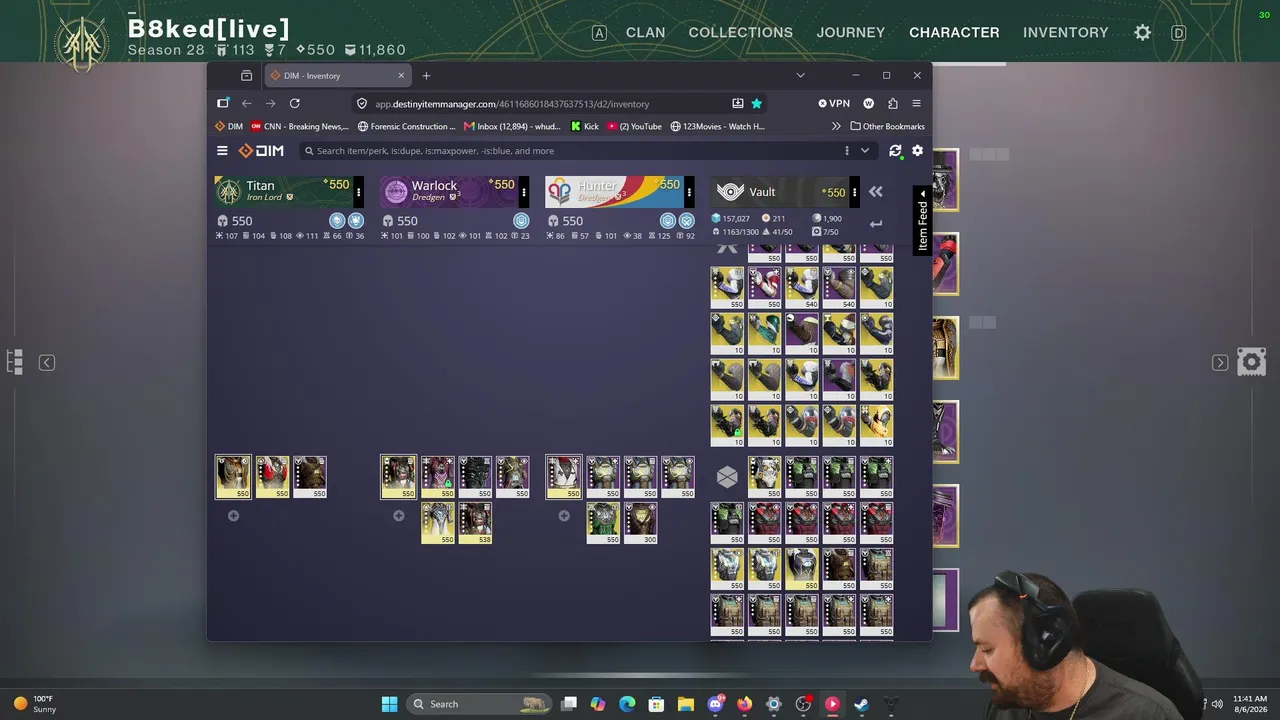Open the JOURNEY tab in Destiny menu
Screen dimensions: 1280x720
tap(851, 32)
